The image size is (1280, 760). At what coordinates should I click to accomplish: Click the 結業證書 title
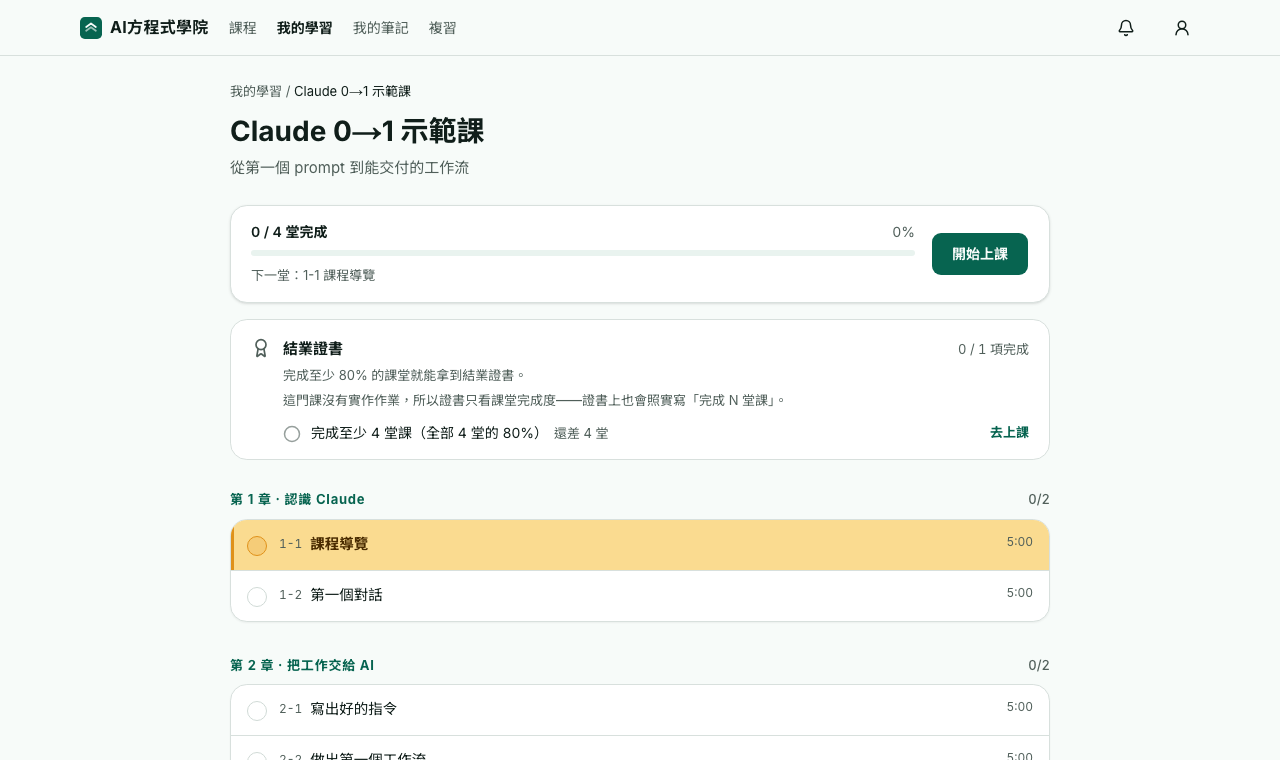(313, 349)
